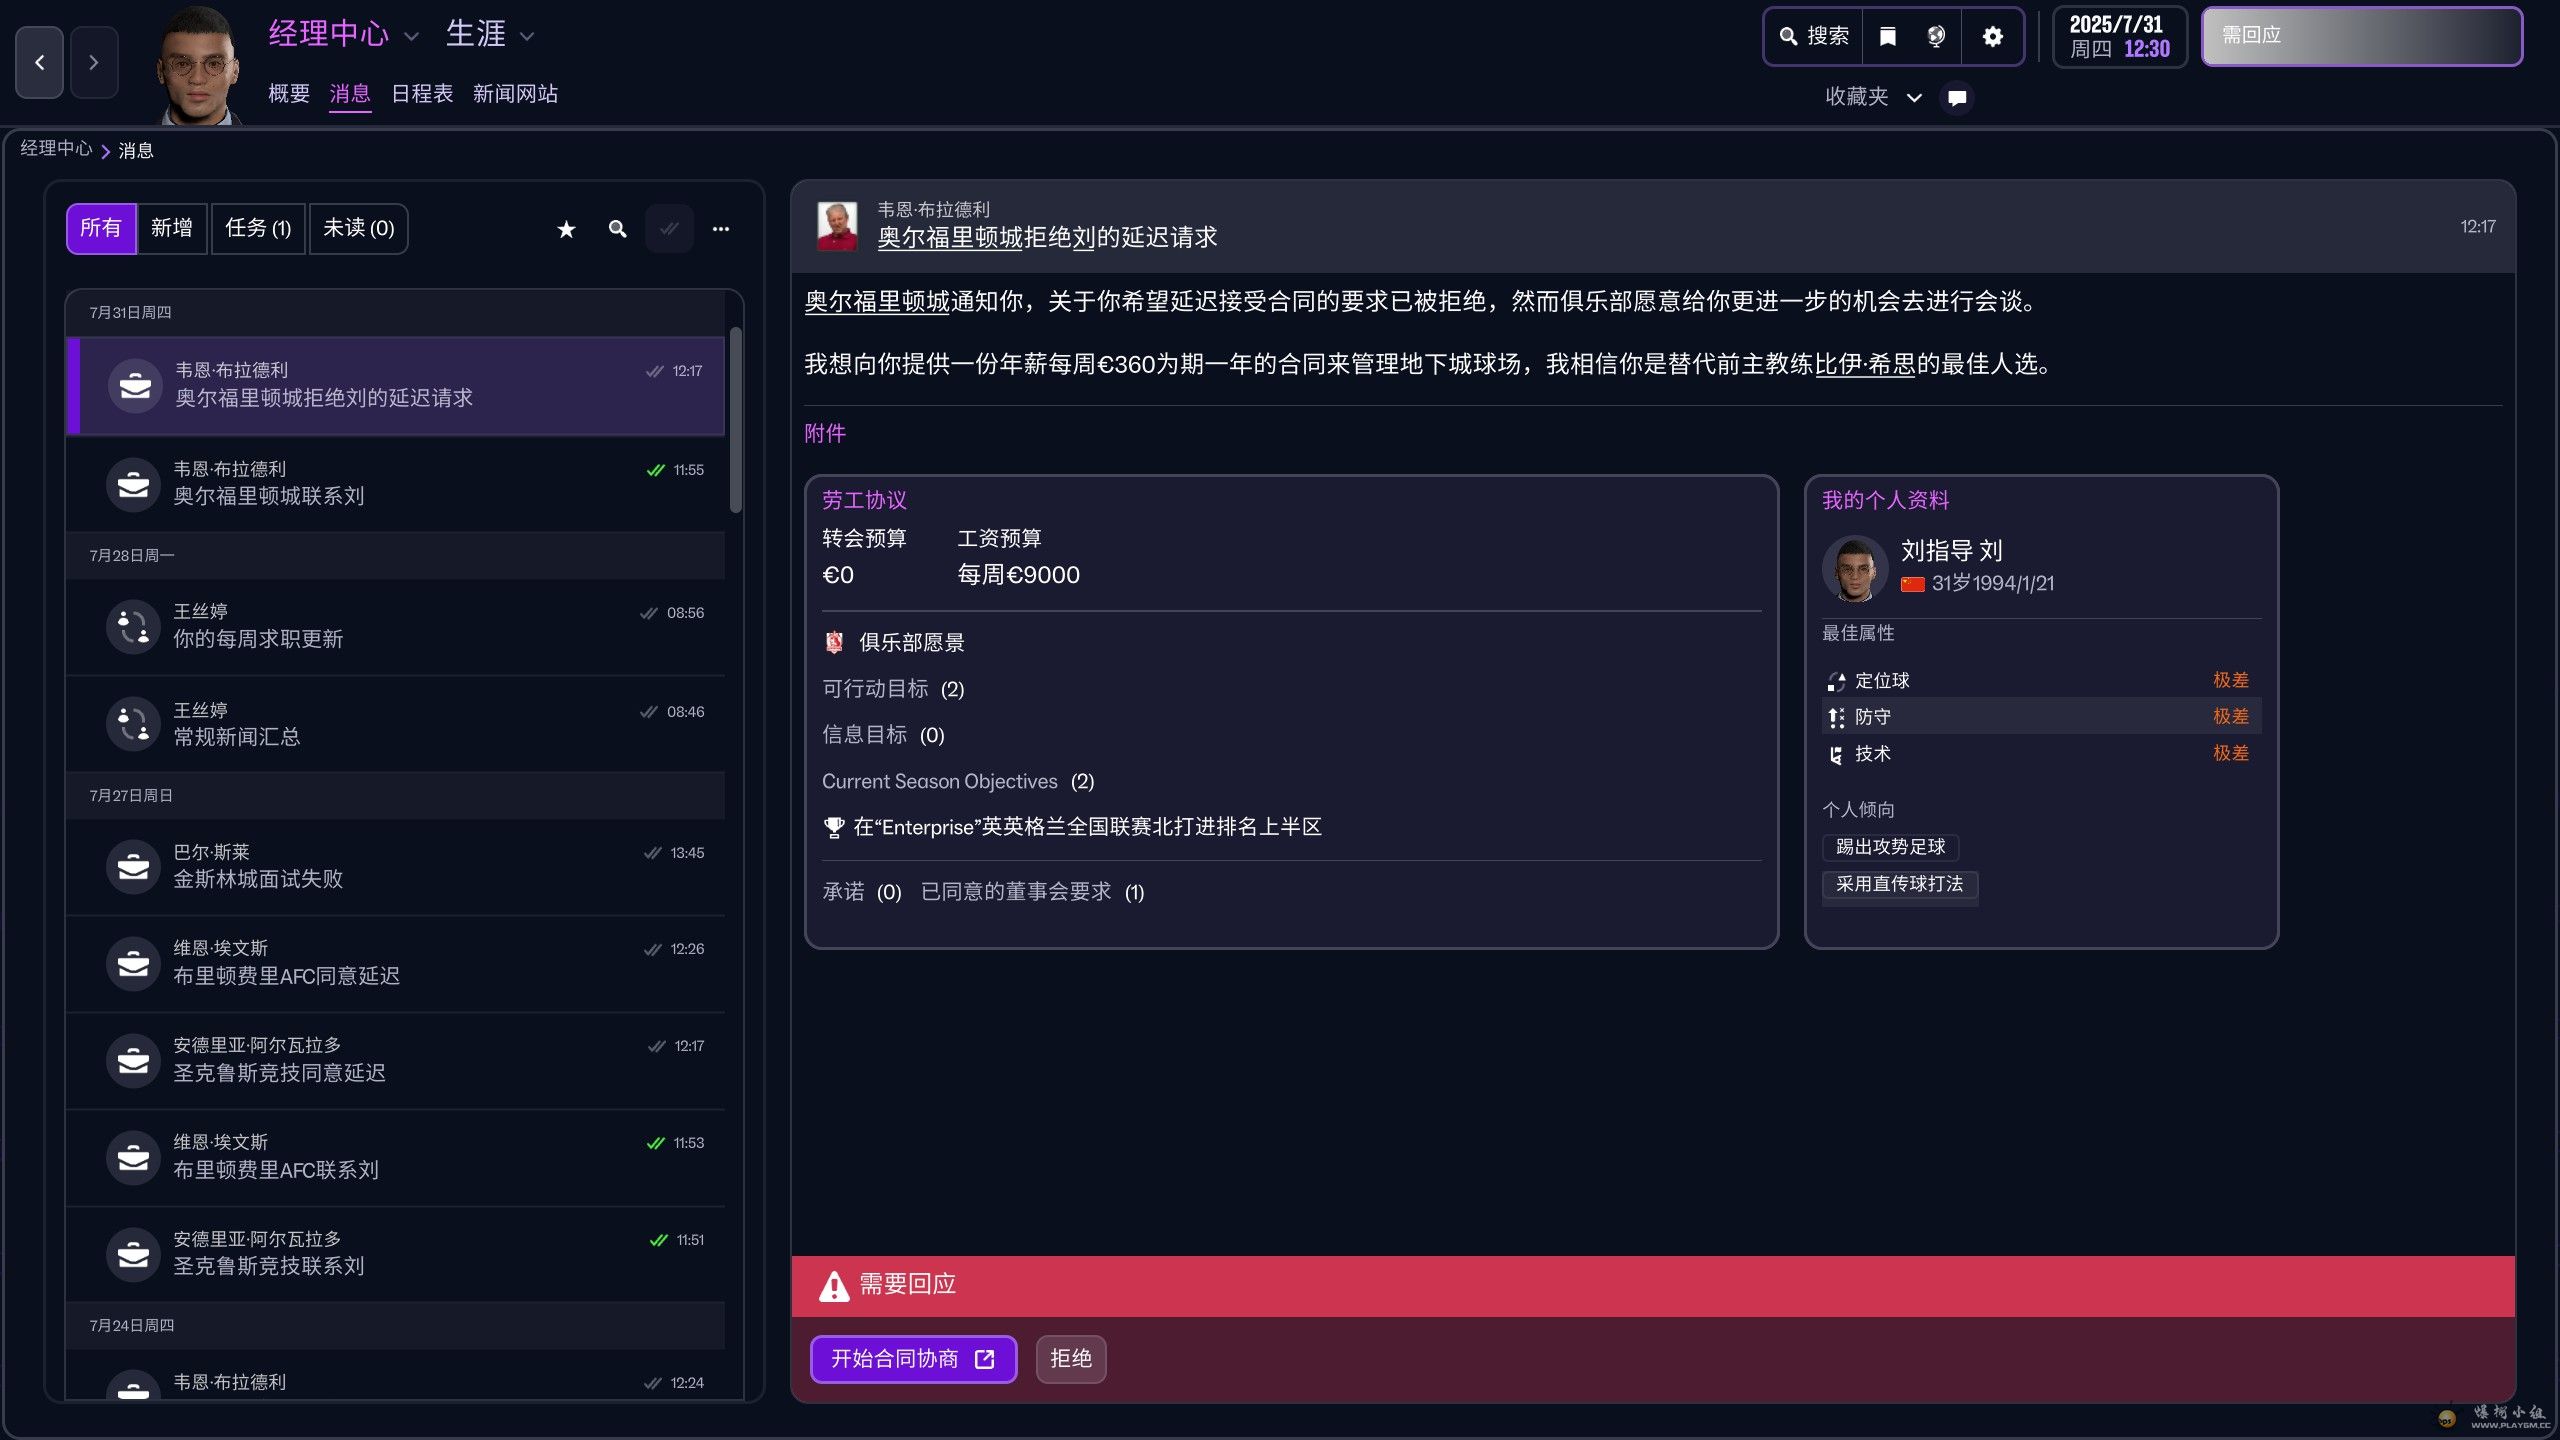Click the inbox magnifier search icon
Viewport: 2560px width, 1440px height.
[x=618, y=230]
